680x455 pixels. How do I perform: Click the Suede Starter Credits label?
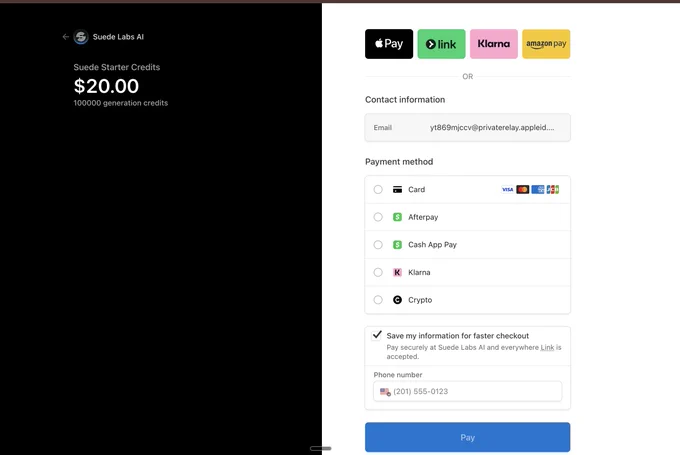[117, 67]
